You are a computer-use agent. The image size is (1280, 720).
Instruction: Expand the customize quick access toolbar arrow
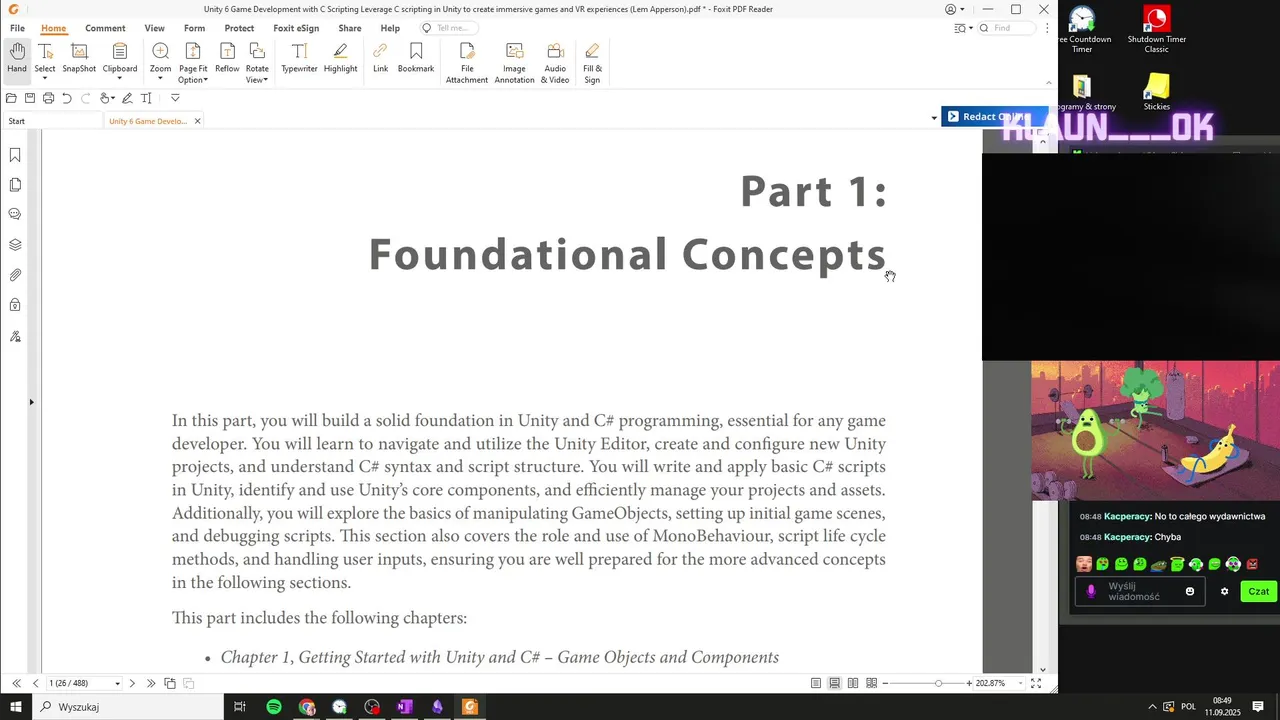pyautogui.click(x=175, y=98)
